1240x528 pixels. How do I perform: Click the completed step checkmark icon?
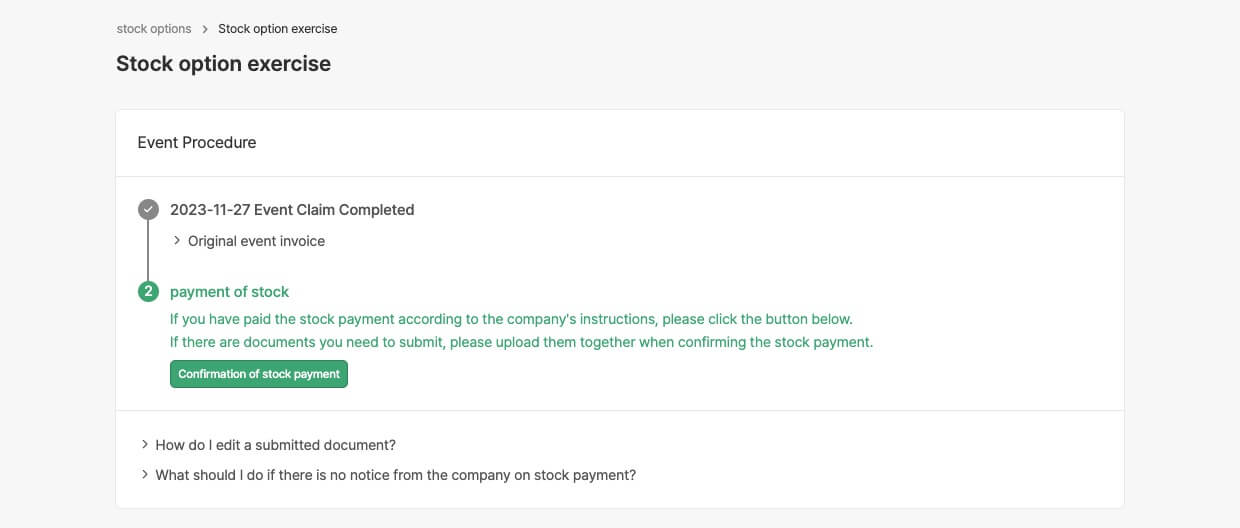coord(148,210)
